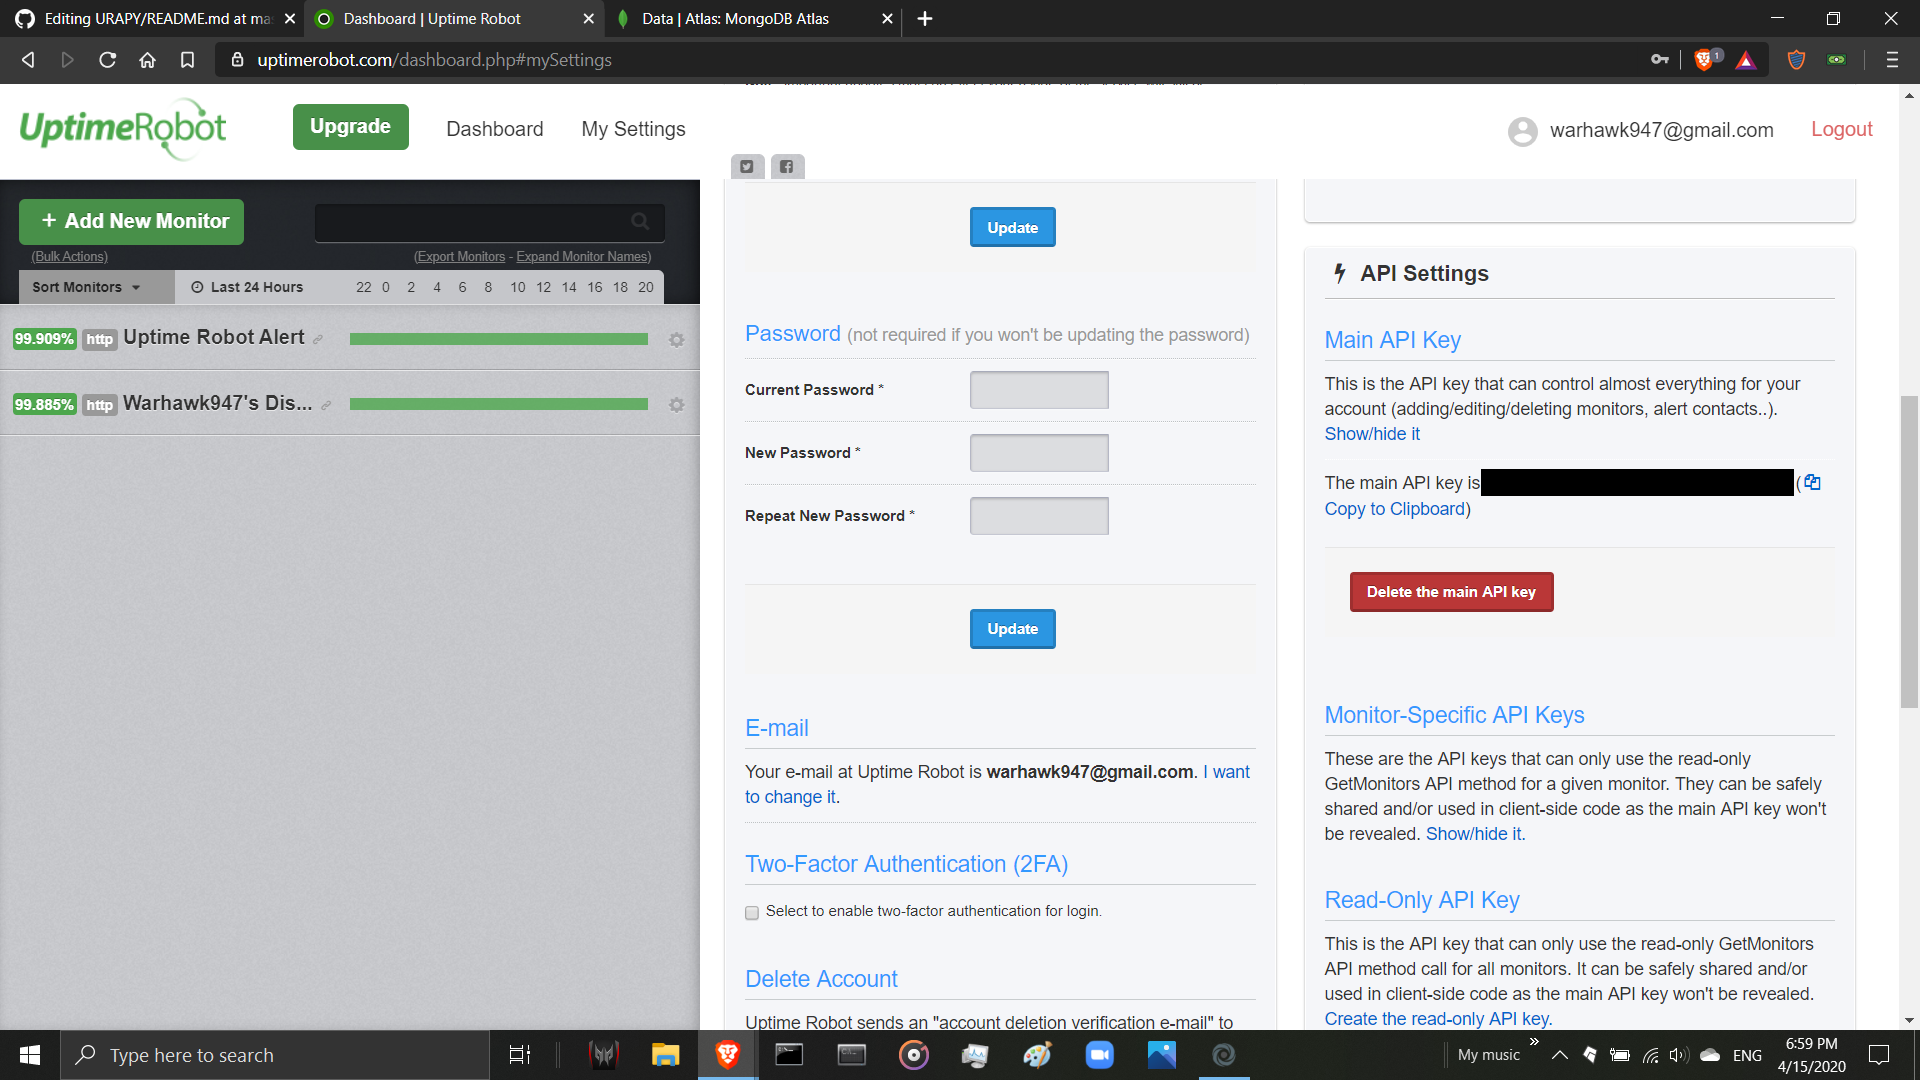Click the Brave Shields icon in address bar
Screen dimensions: 1920x1080
(1705, 60)
